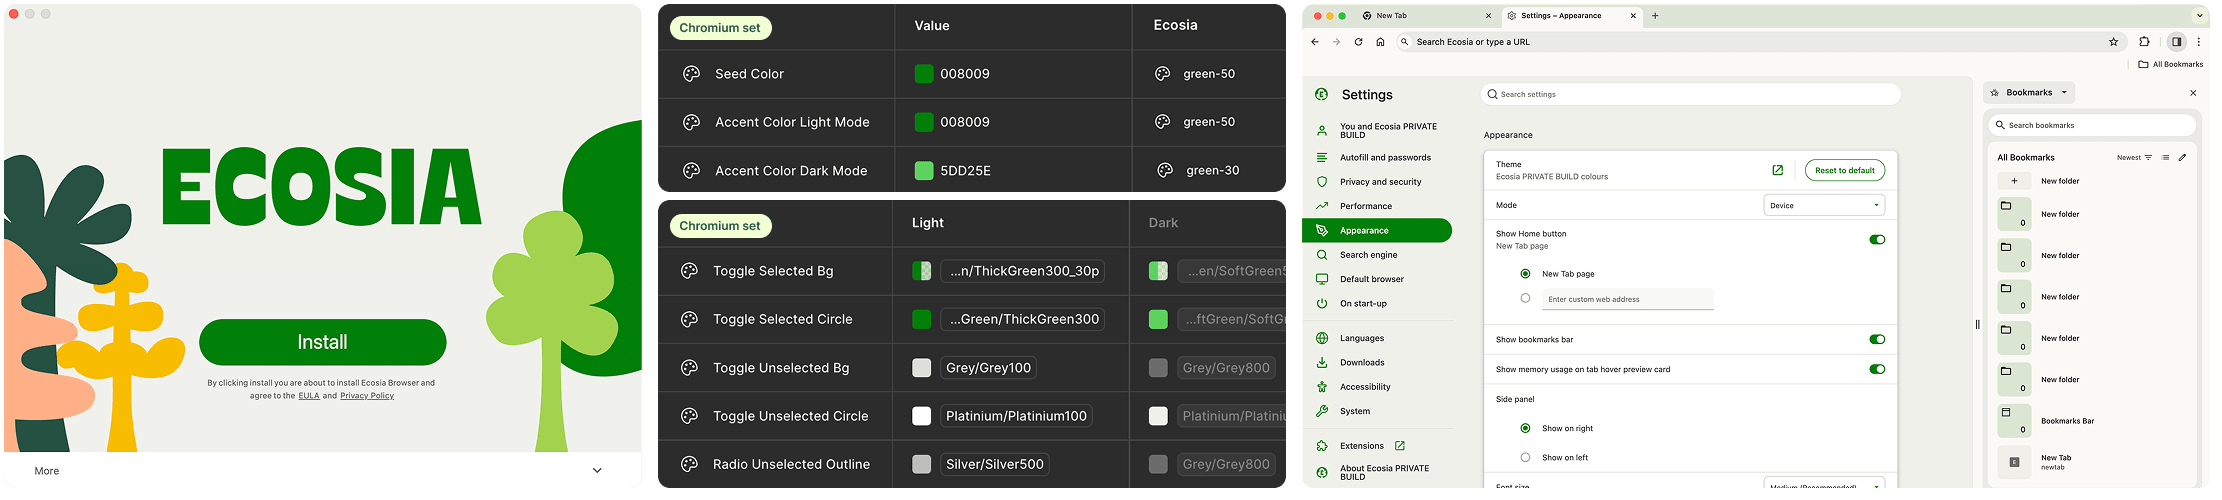Expand the More chevron in installer window
2222x500 pixels.
[x=597, y=471]
